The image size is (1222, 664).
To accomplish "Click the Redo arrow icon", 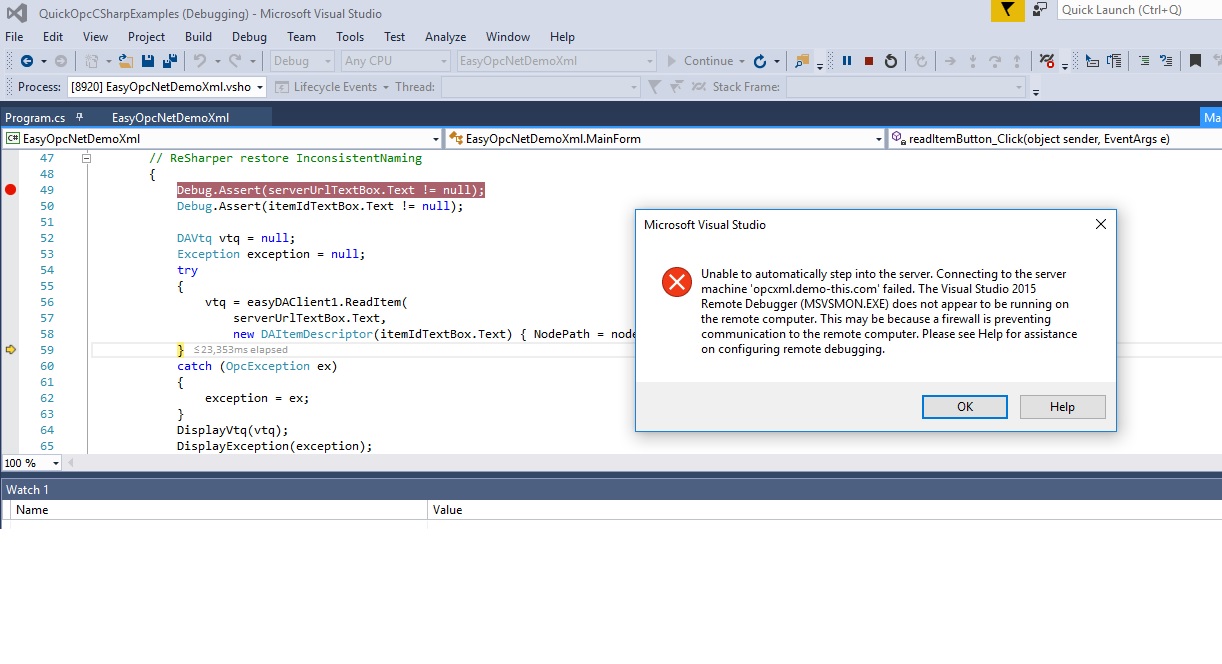I will (235, 61).
